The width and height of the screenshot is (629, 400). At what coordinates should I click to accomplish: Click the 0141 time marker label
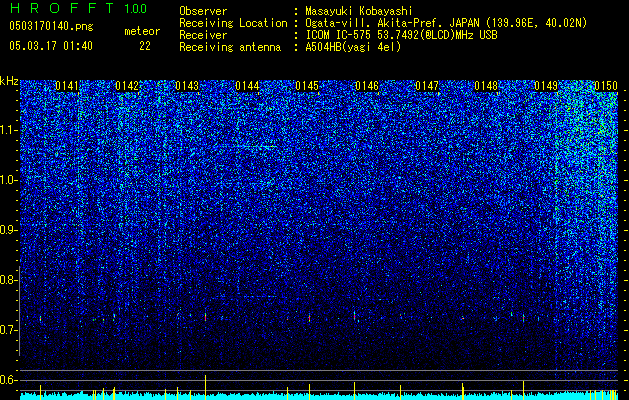tap(67, 86)
